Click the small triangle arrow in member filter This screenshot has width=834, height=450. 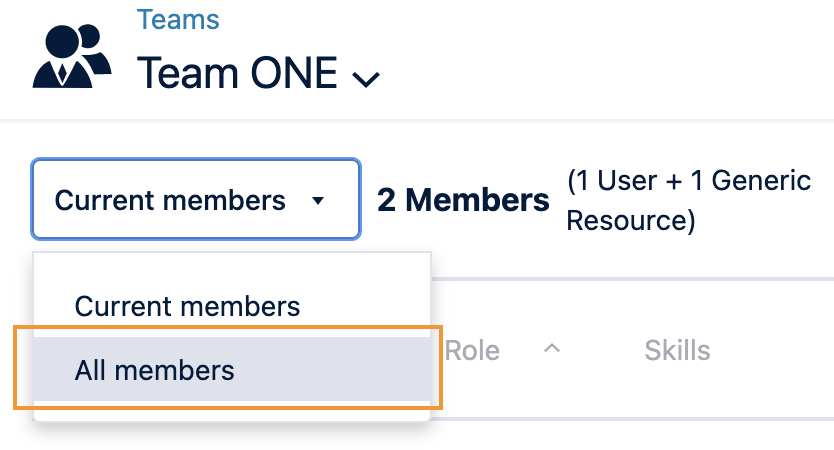[318, 201]
